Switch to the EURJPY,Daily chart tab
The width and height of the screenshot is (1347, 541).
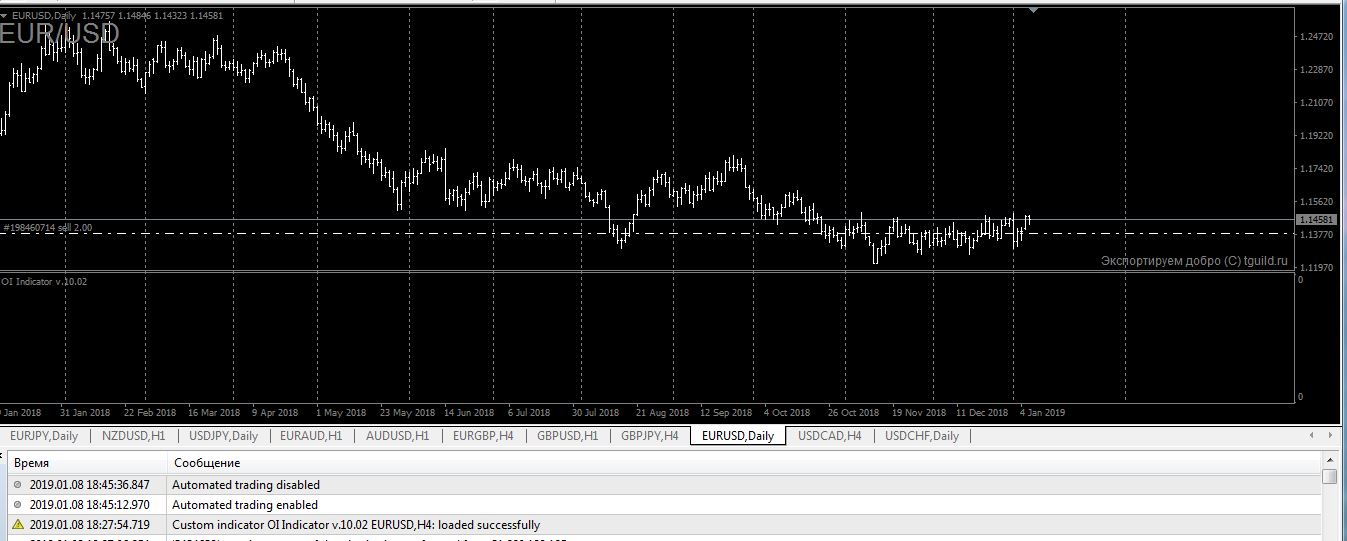44,436
